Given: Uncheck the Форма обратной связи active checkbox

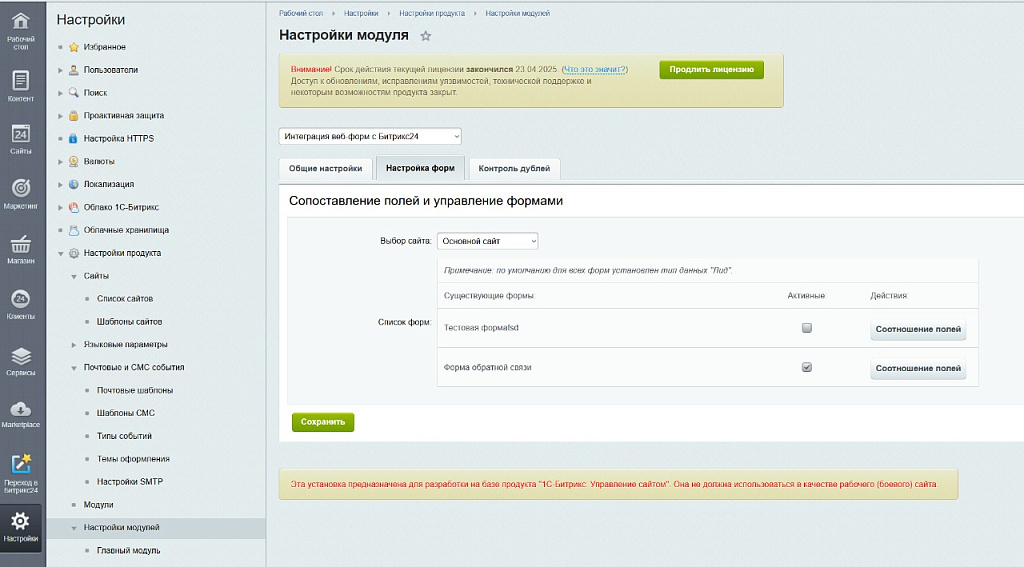Looking at the screenshot, I should click(807, 367).
